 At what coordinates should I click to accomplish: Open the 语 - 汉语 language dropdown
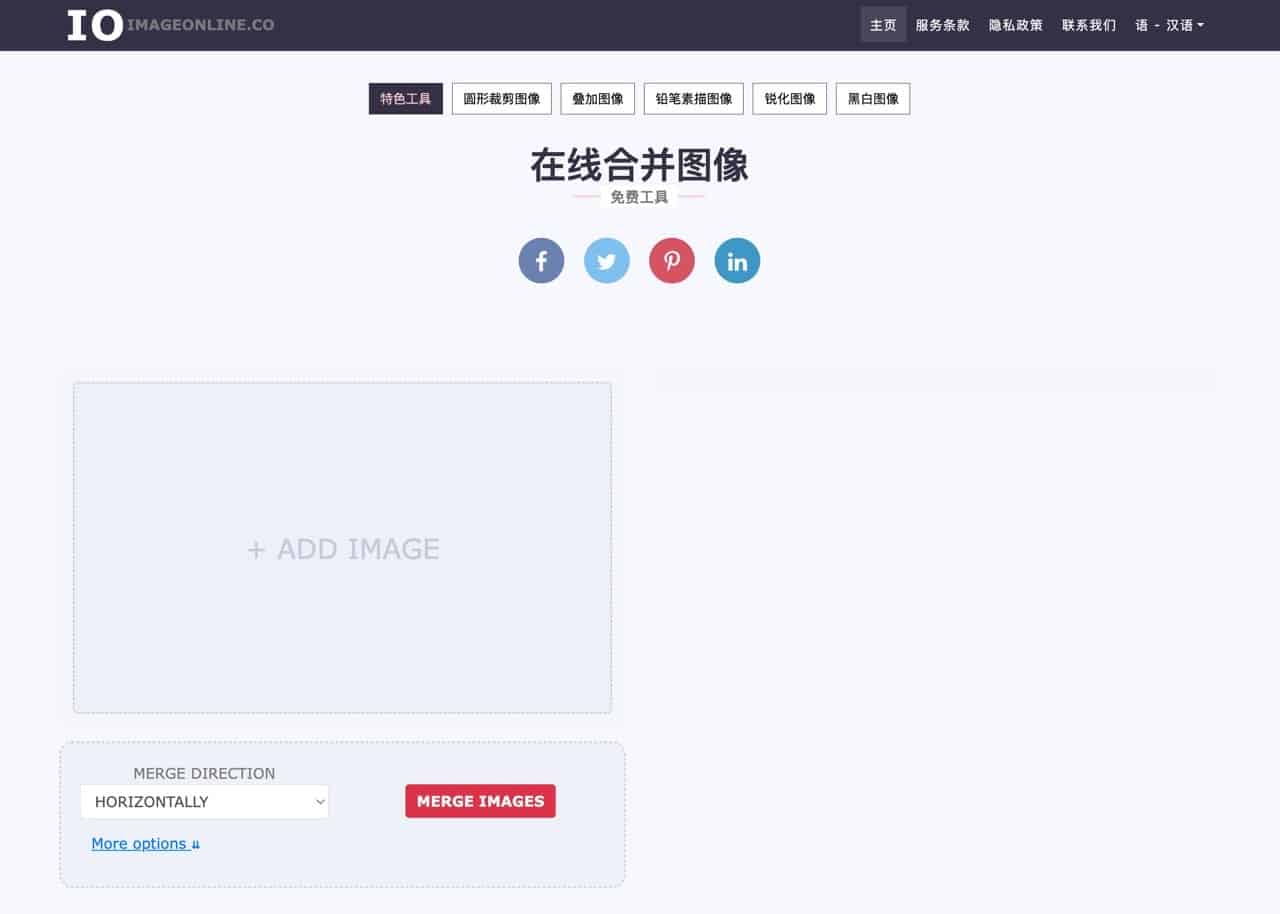click(1169, 25)
